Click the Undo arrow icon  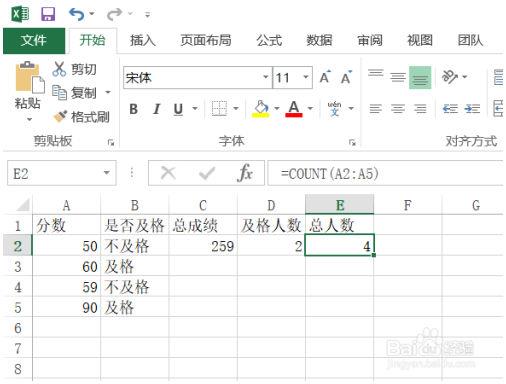click(77, 14)
